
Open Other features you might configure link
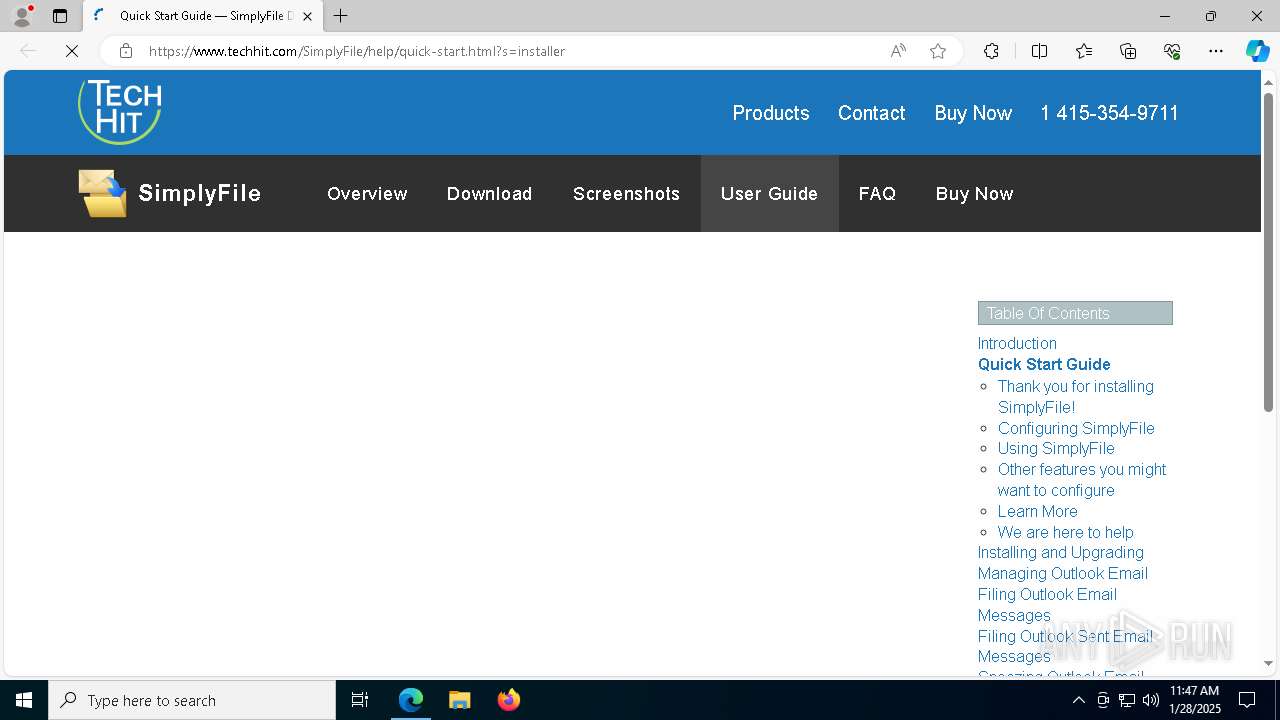point(1082,479)
